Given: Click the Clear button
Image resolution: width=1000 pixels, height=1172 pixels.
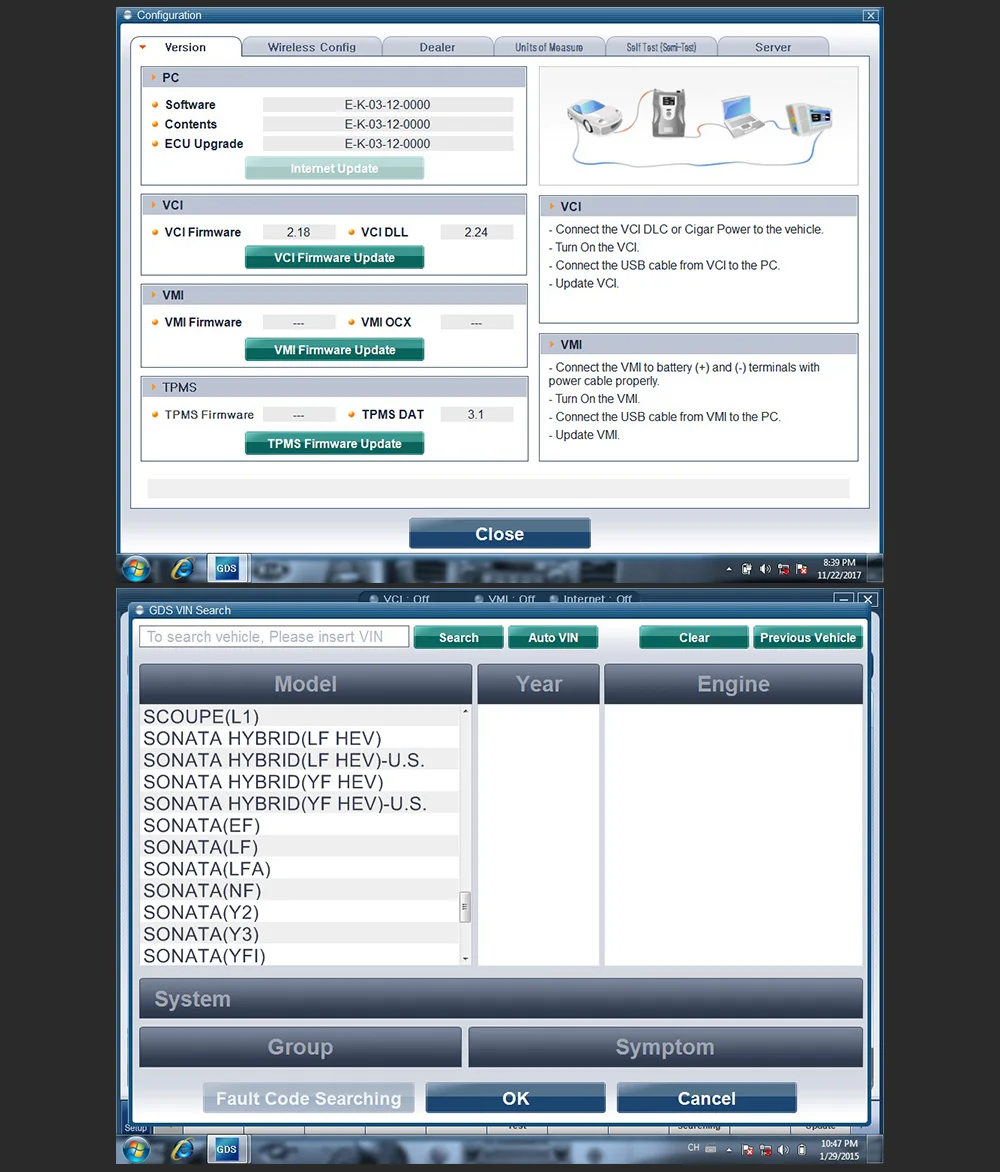Looking at the screenshot, I should click(x=694, y=638).
